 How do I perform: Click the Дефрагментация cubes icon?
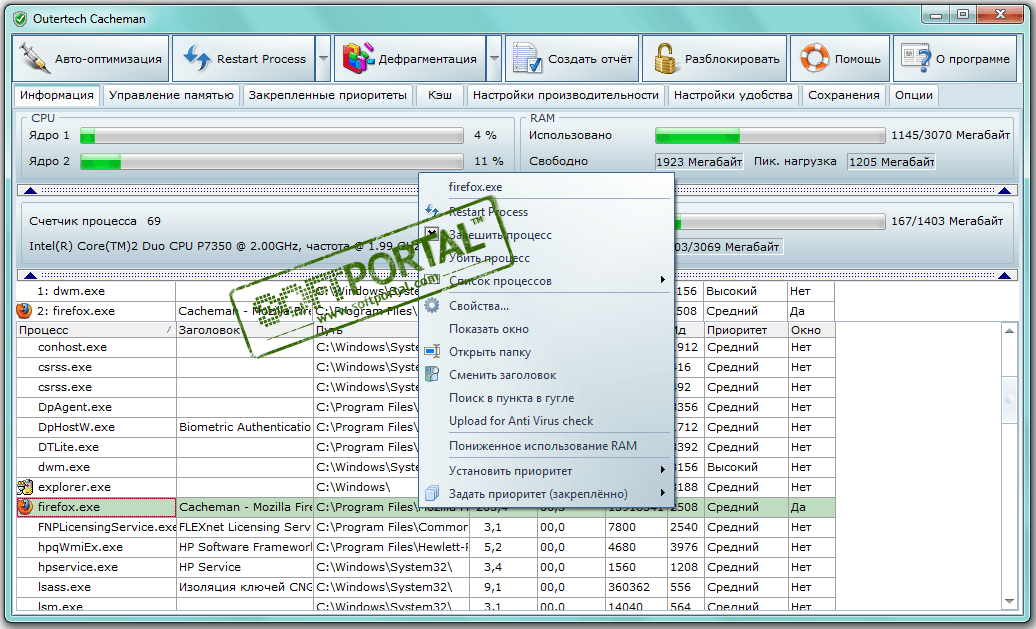click(x=357, y=58)
